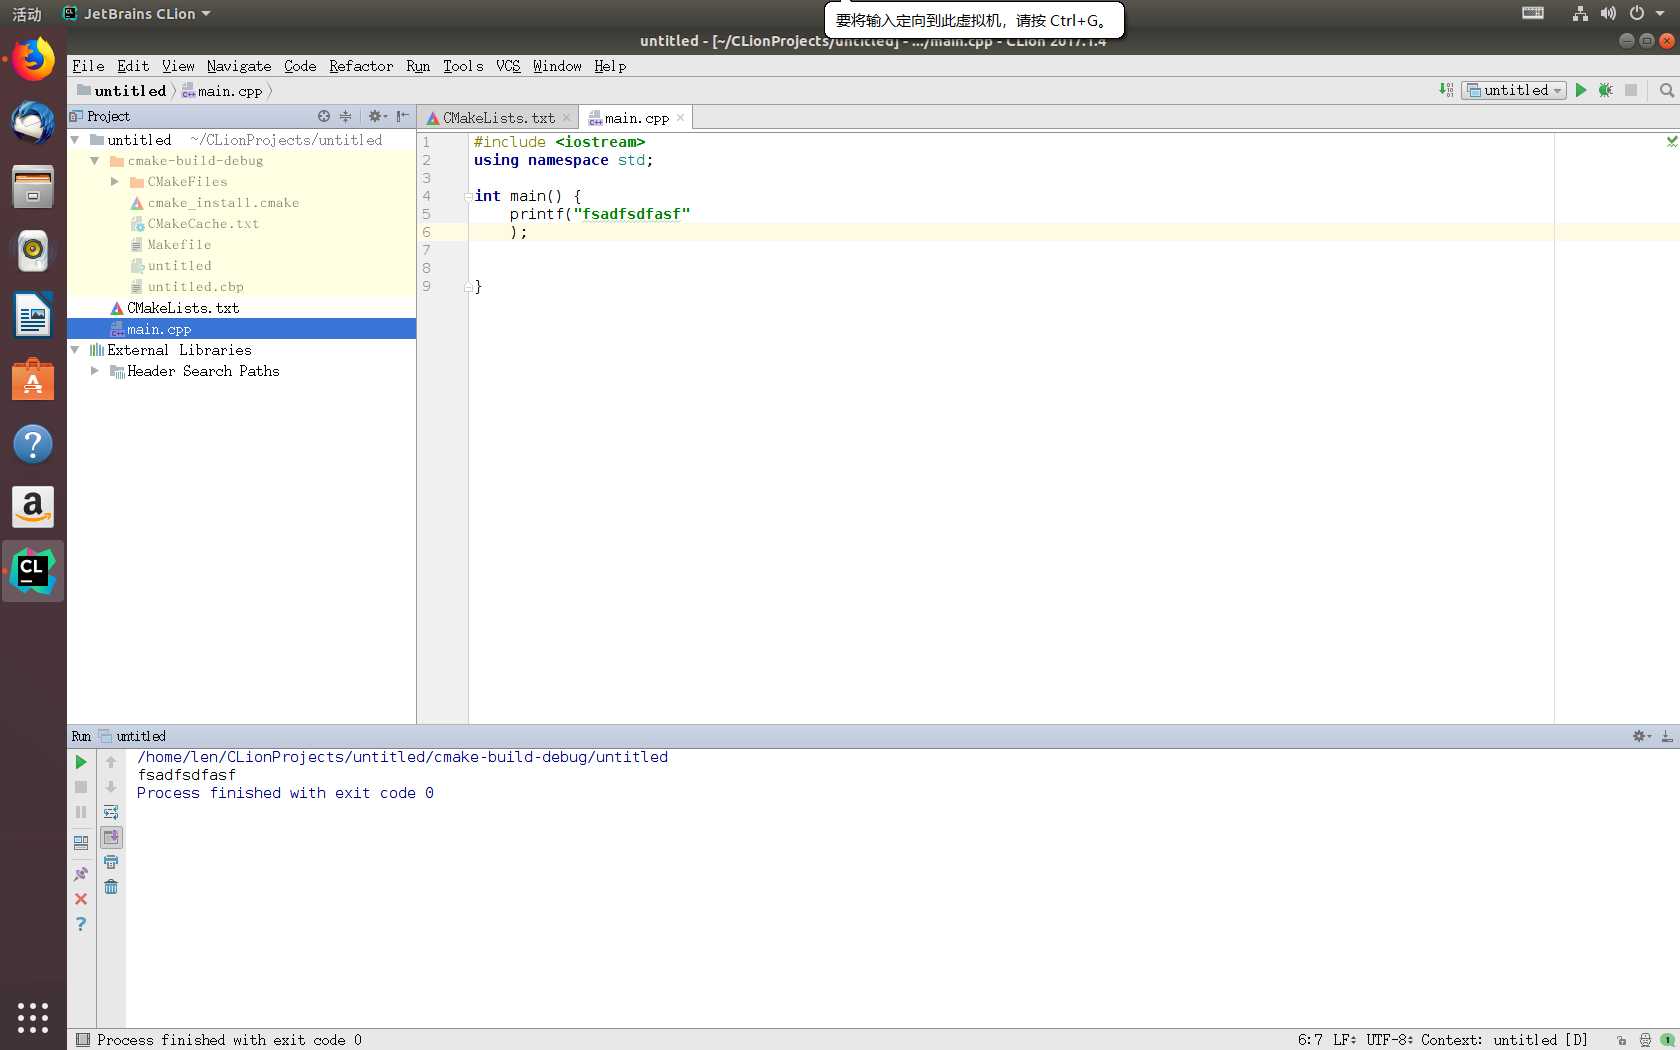This screenshot has width=1680, height=1050.
Task: Toggle soft-wrap in Run console
Action: point(111,812)
